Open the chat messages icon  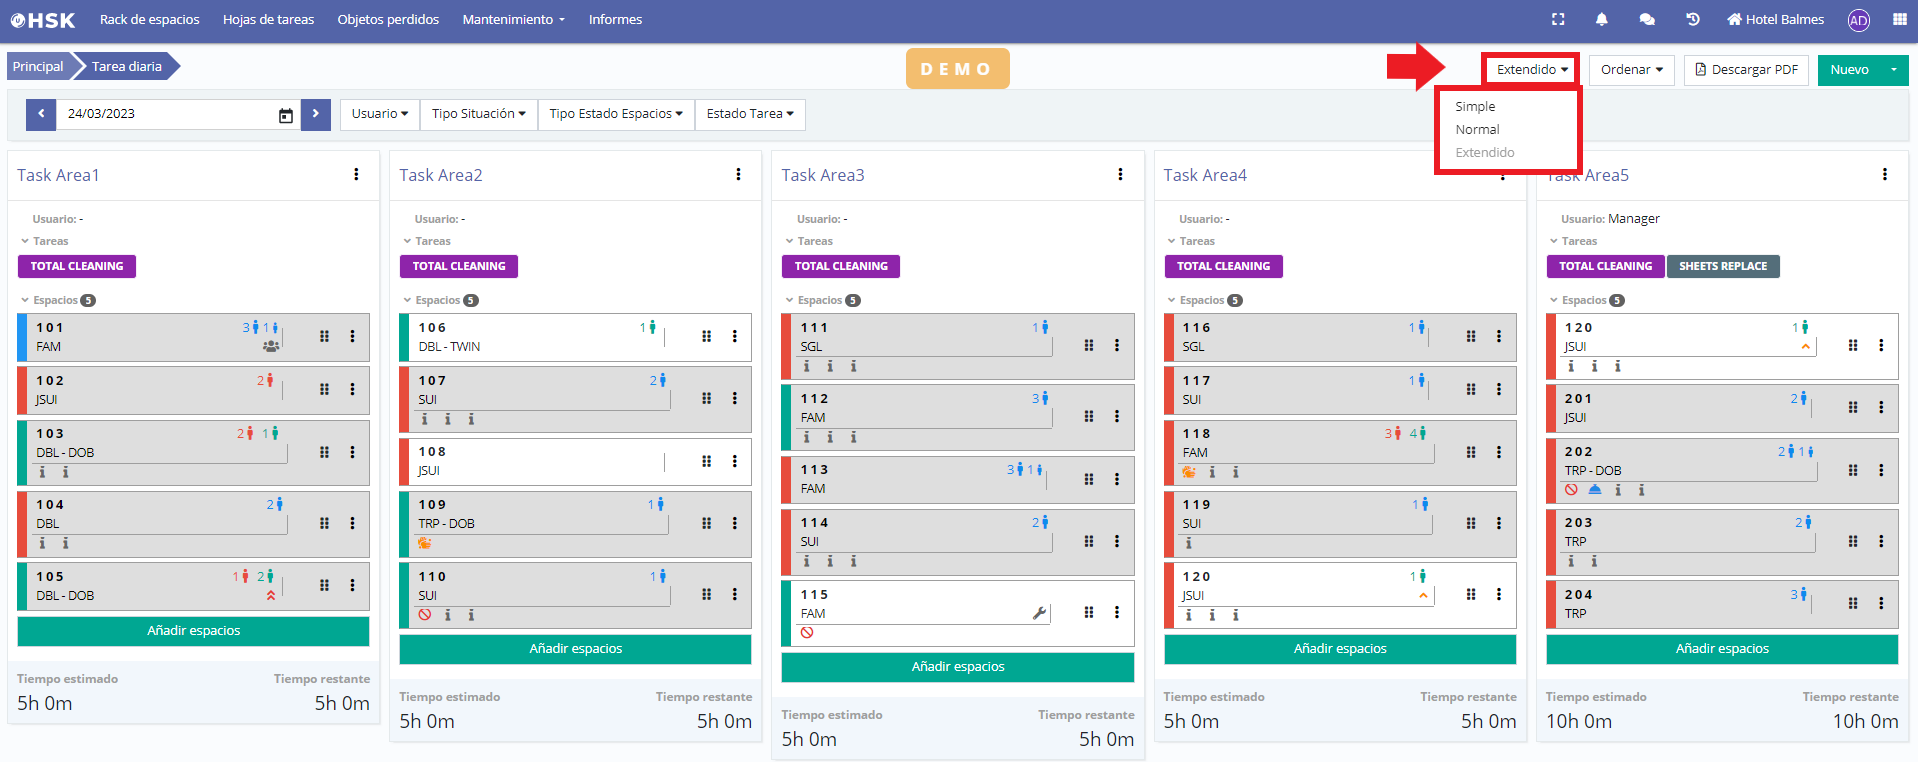(x=1647, y=19)
